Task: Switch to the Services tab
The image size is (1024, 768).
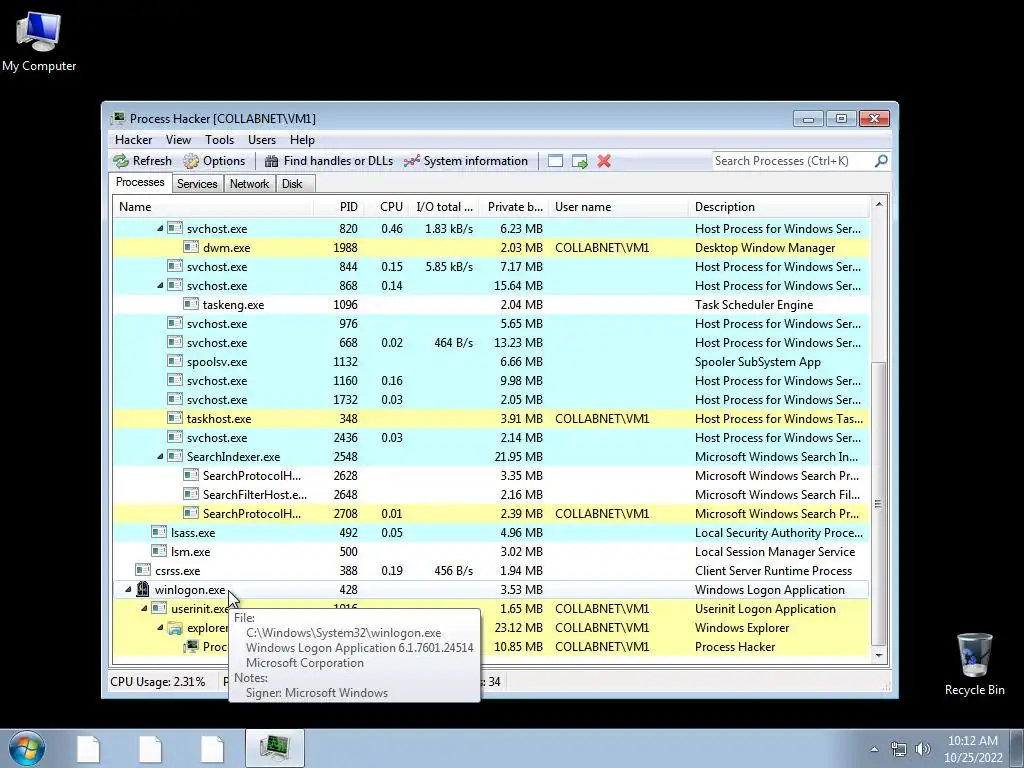Action: [x=197, y=184]
